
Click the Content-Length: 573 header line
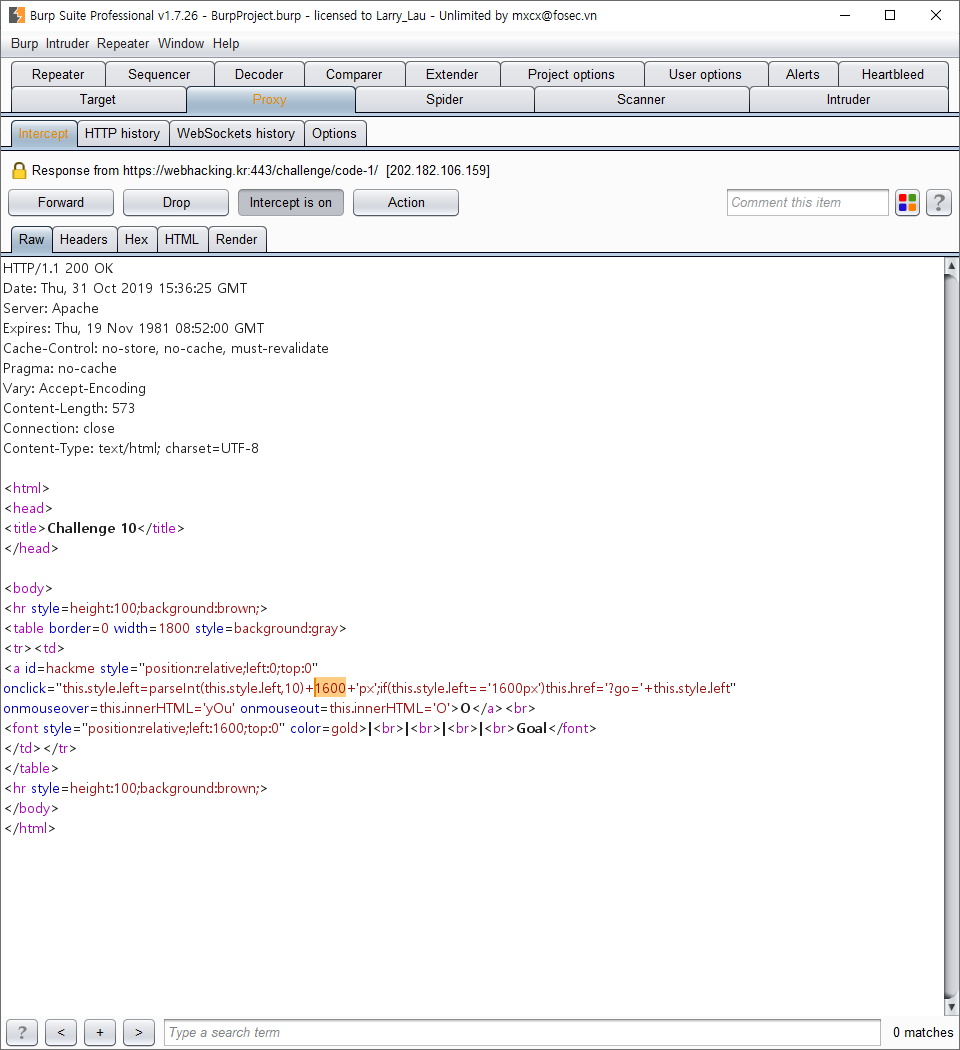(x=69, y=408)
